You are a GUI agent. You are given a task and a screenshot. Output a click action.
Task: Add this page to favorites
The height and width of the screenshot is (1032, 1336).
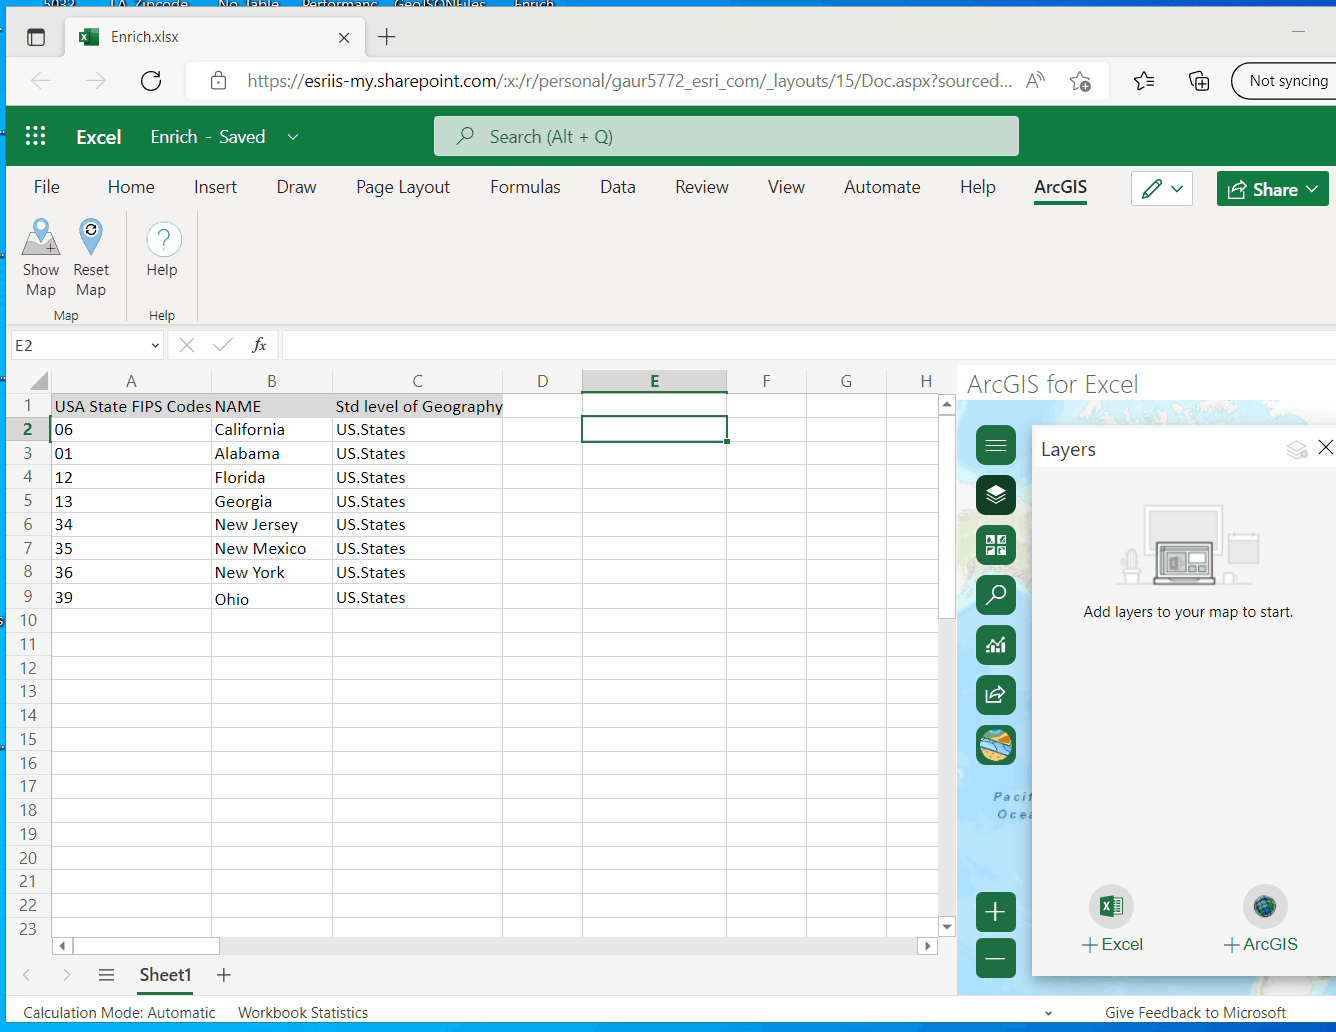pyautogui.click(x=1080, y=81)
